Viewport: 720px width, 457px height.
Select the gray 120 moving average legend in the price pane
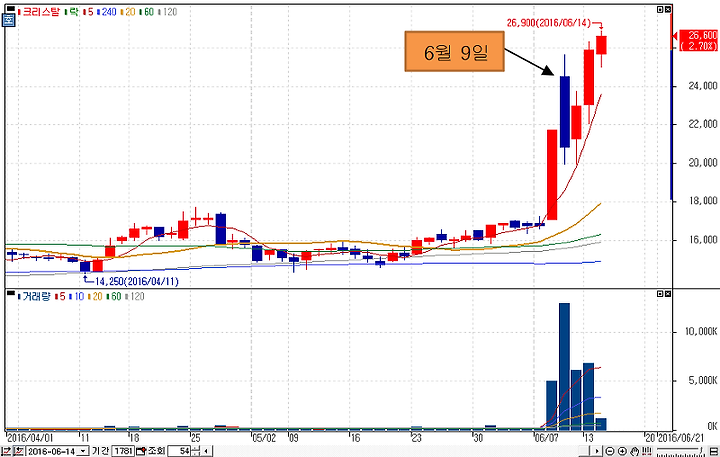168,11
